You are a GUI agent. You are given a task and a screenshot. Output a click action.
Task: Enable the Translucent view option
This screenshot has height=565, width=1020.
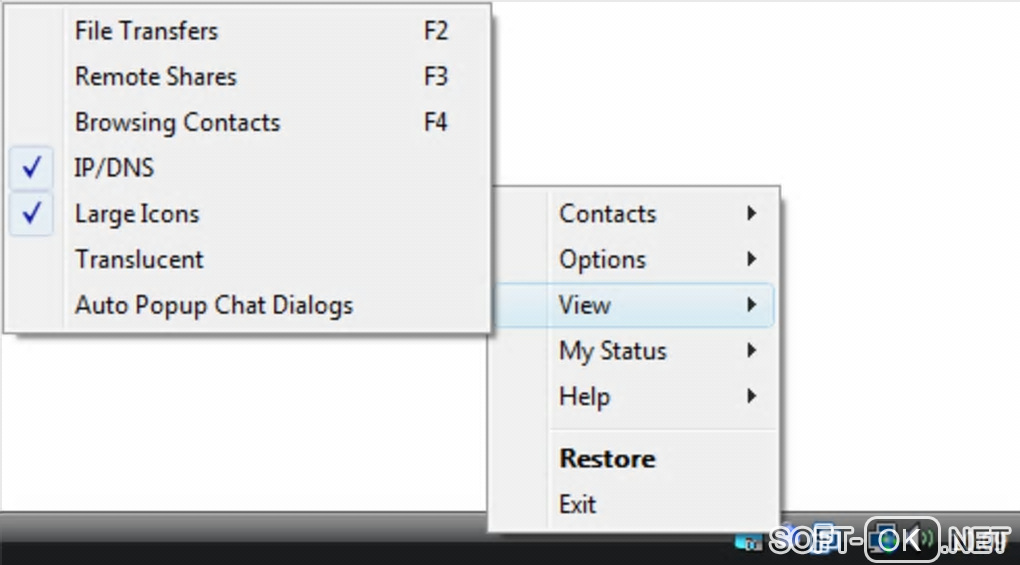[139, 260]
